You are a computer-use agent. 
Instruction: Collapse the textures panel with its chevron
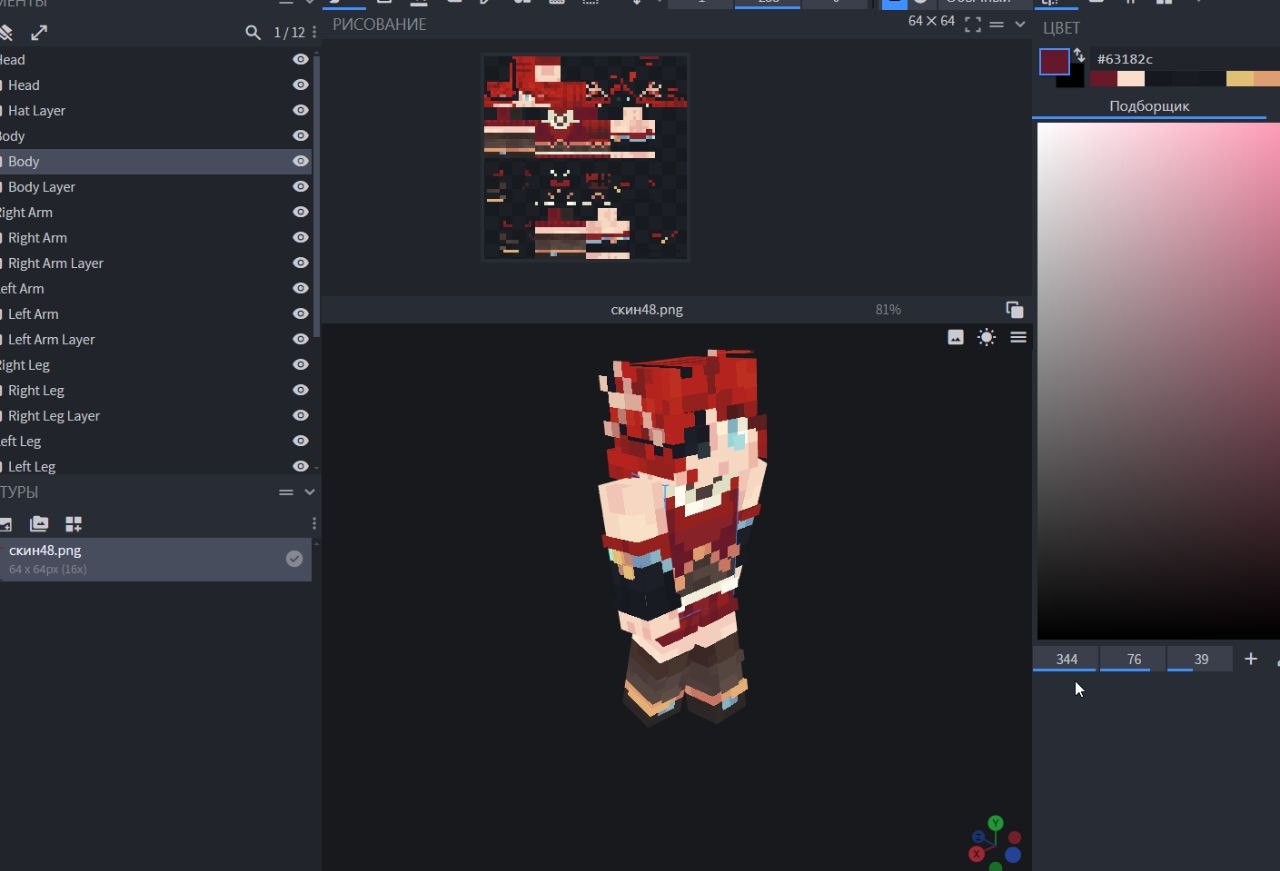click(309, 492)
